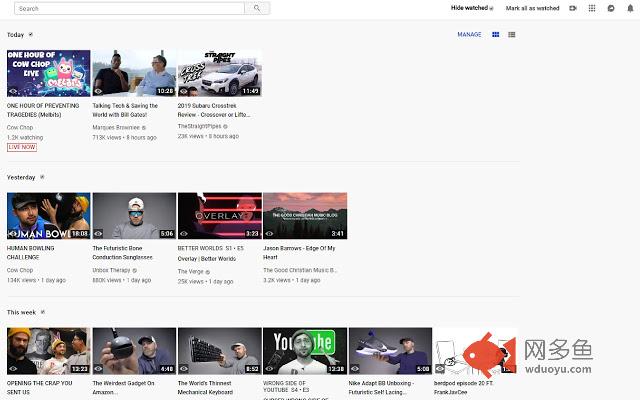Go to Marques Brownlee channel
Screen dimensions: 640x400
[116, 127]
